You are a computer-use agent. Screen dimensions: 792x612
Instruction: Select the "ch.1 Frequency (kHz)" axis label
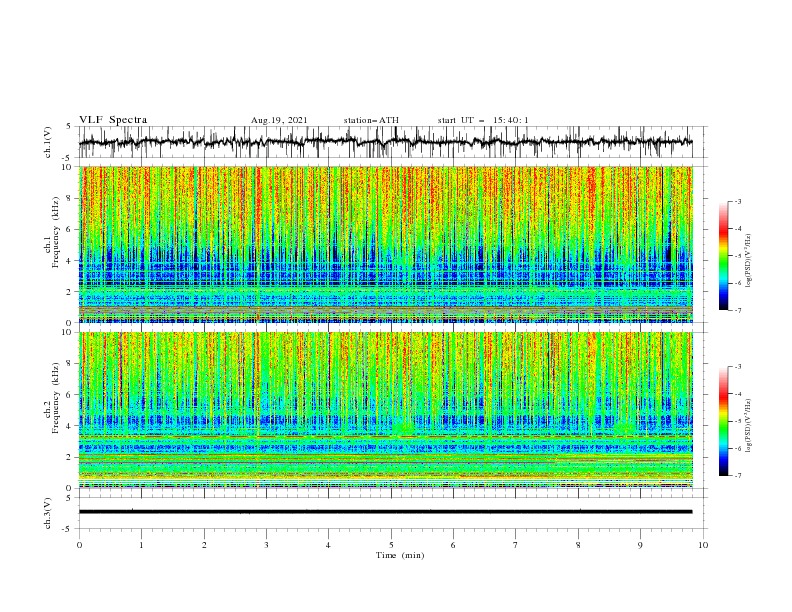(52, 230)
